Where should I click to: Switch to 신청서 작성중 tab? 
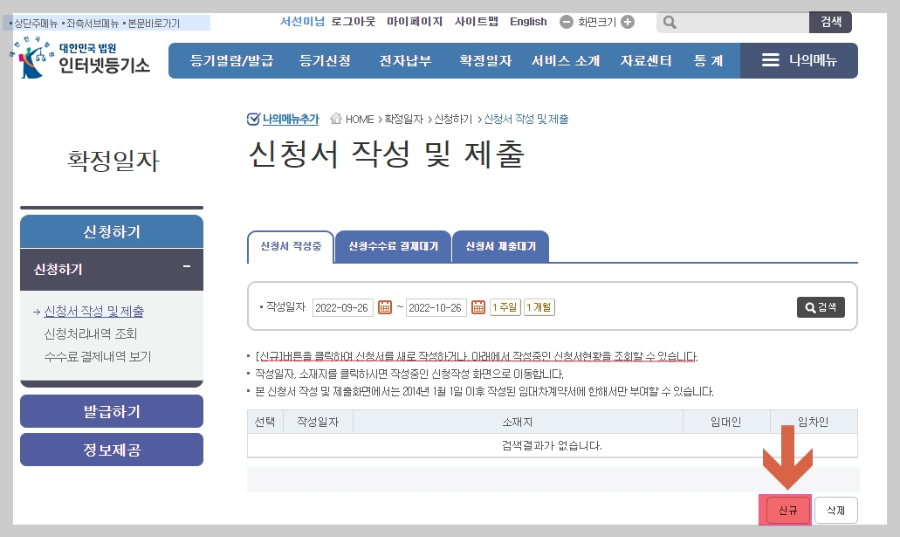pos(290,247)
